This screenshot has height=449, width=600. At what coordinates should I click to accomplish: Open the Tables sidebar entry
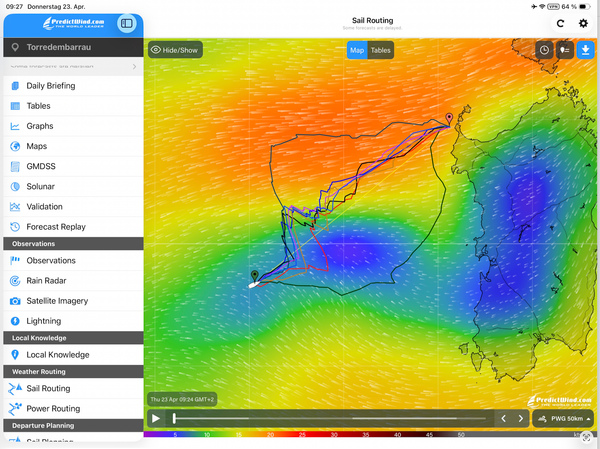click(73, 106)
